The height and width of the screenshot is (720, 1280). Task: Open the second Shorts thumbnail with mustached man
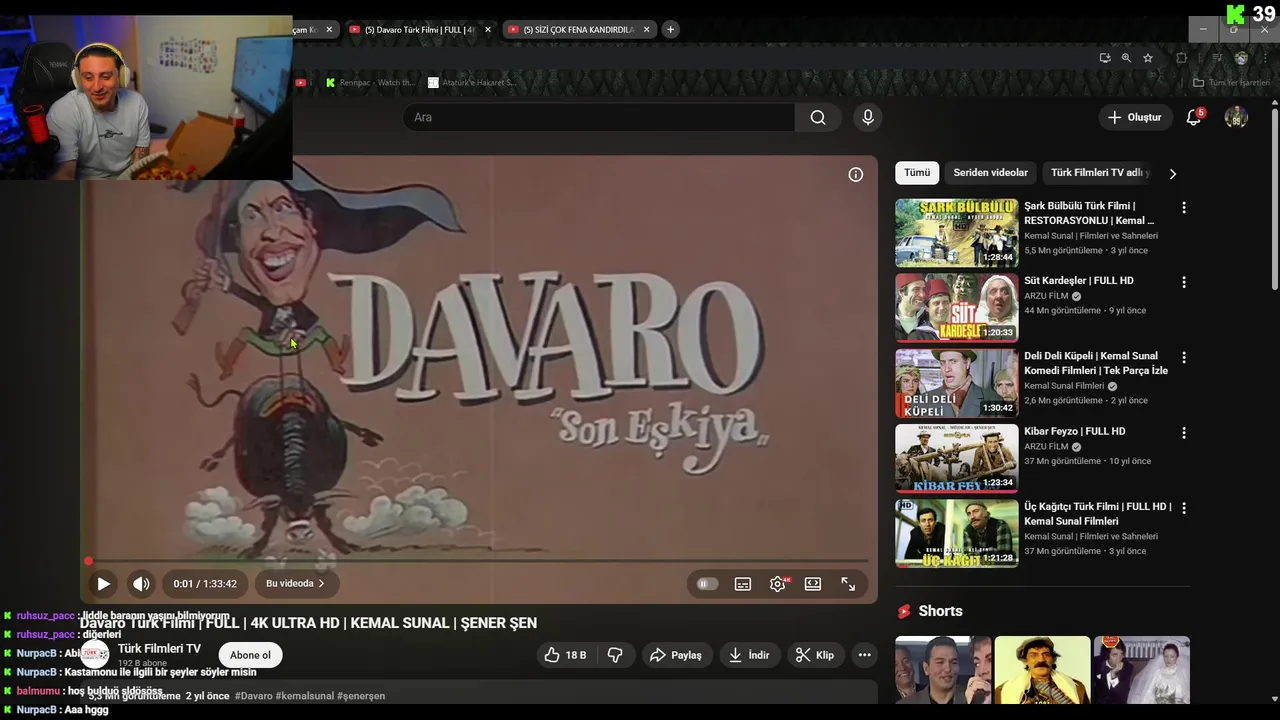click(1042, 670)
